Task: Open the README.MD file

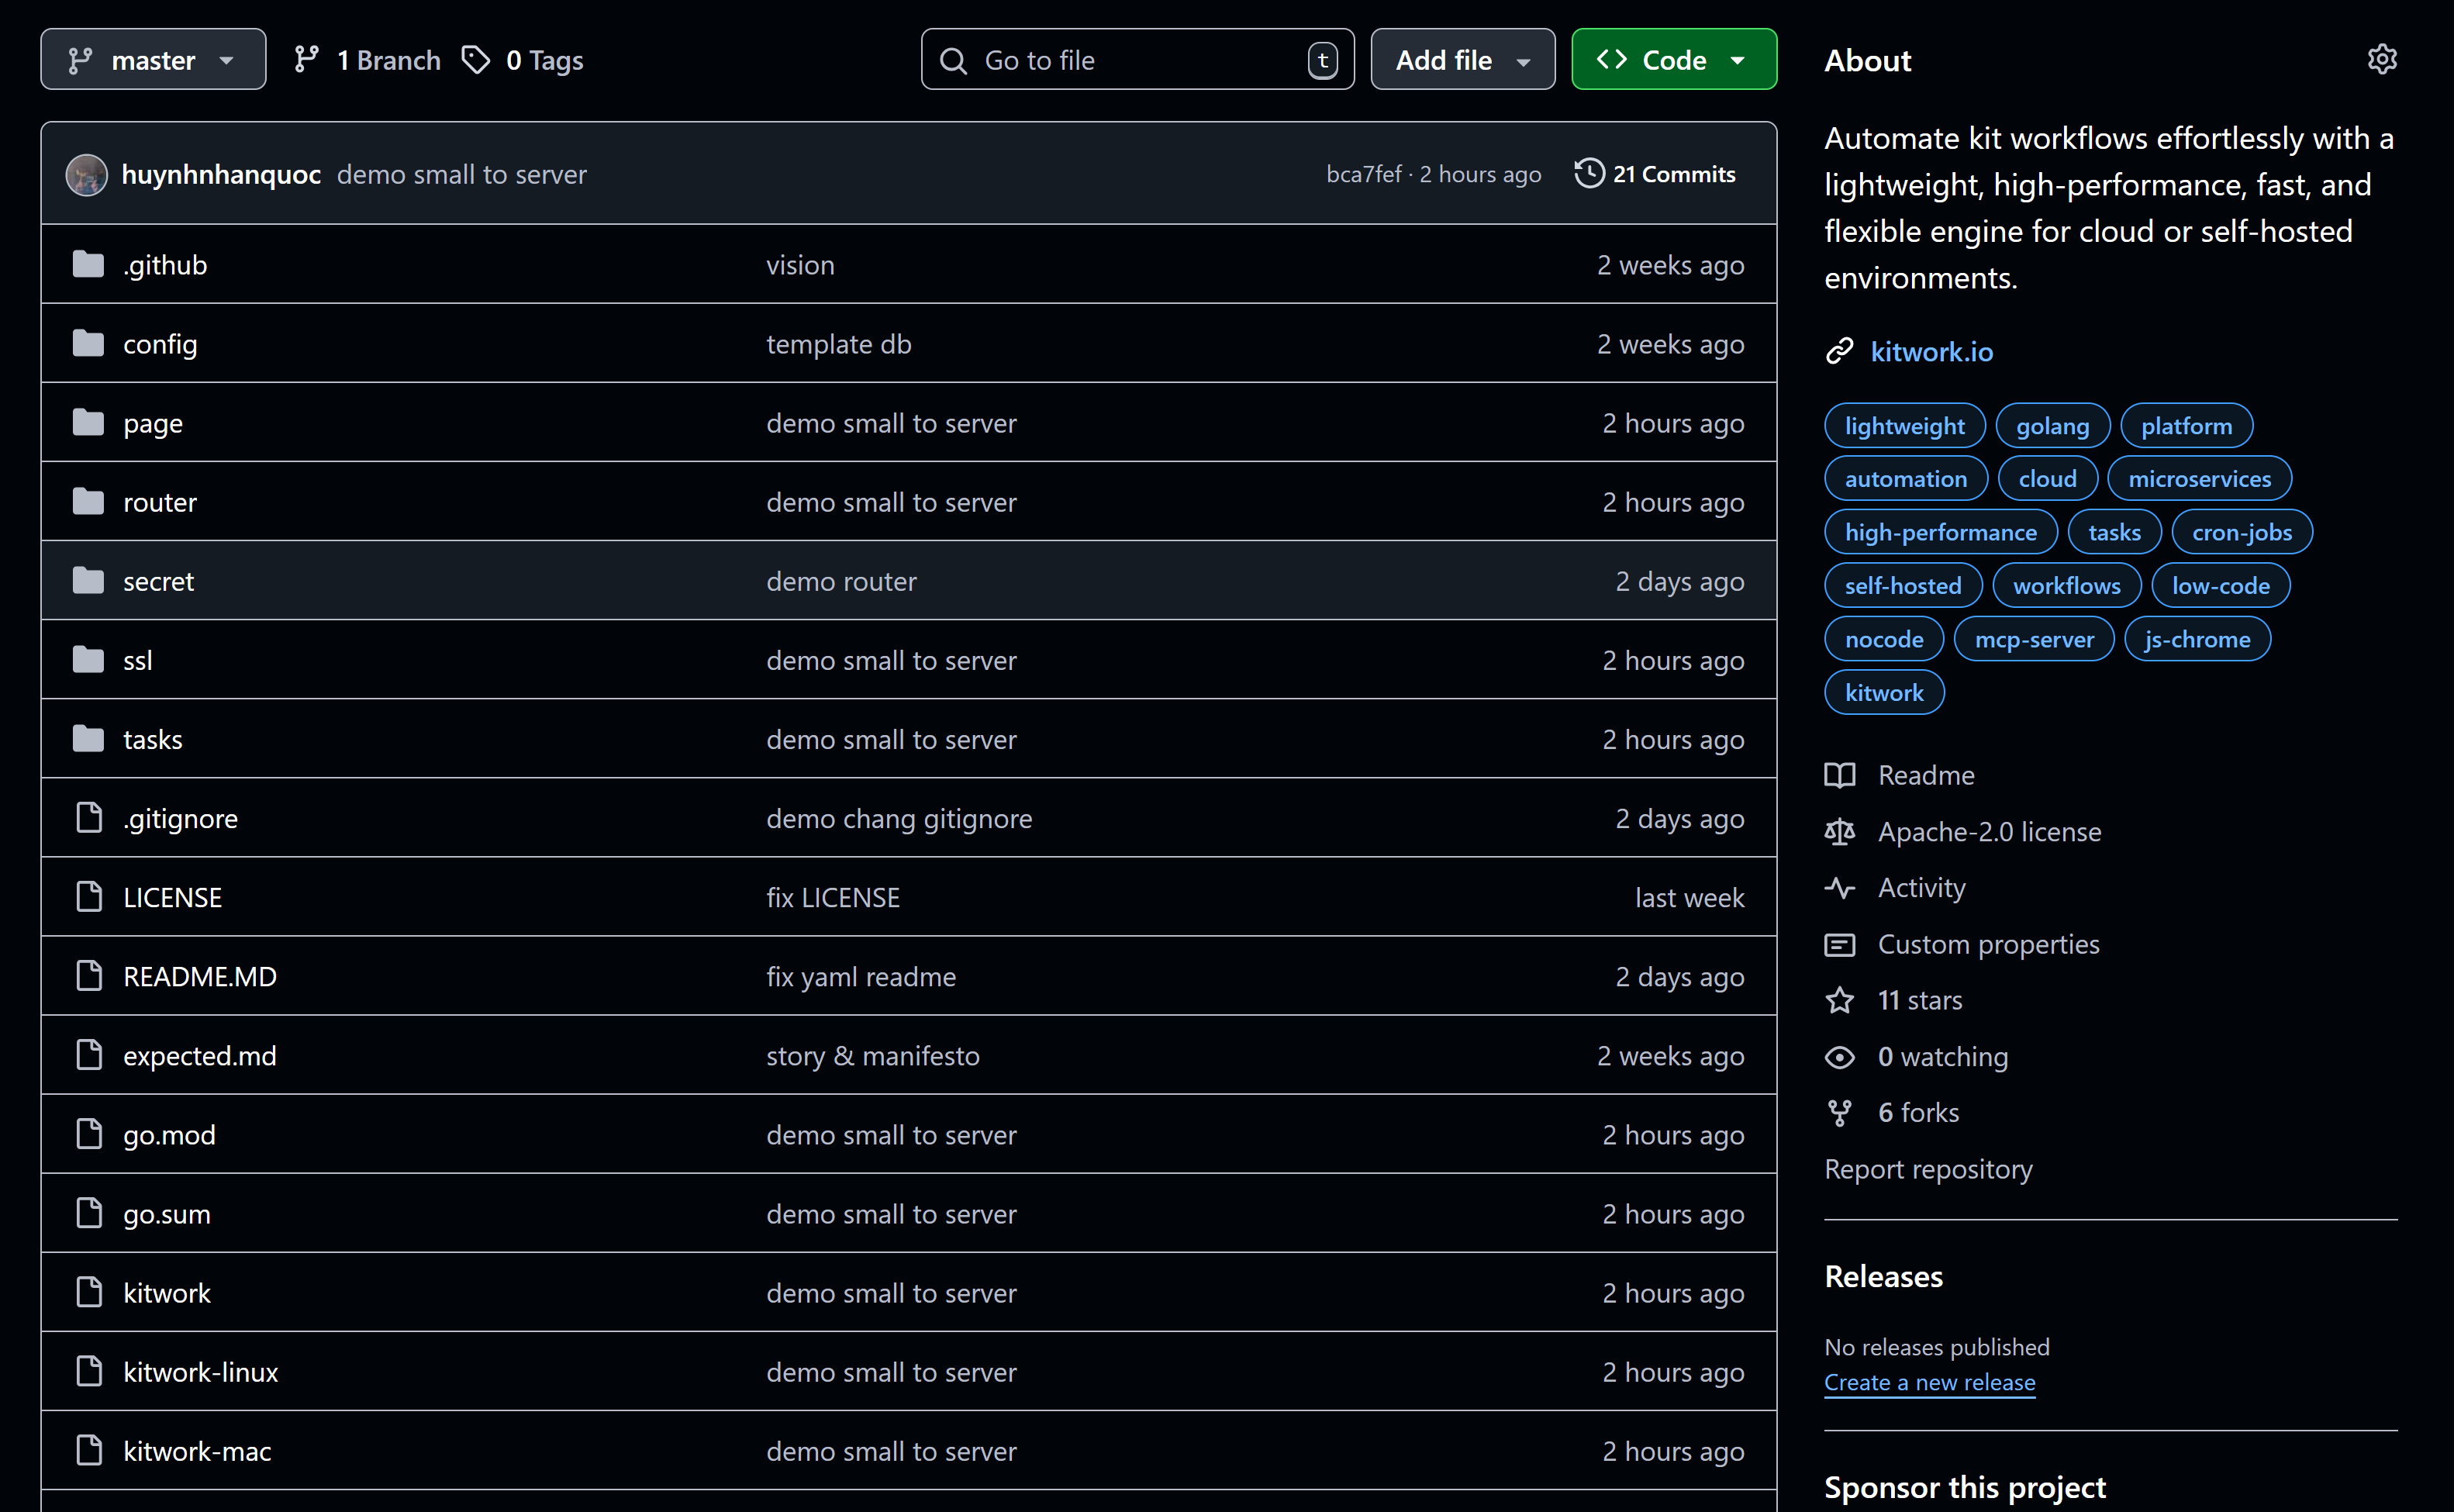Action: tap(199, 976)
